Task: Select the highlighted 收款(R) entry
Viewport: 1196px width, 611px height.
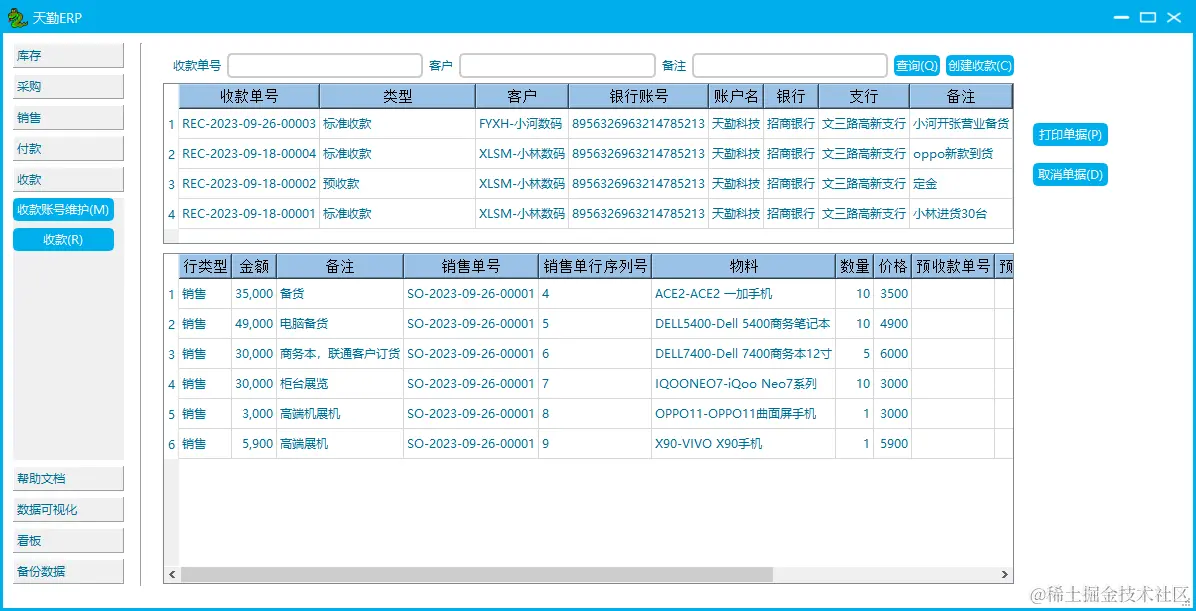Action: click(x=63, y=239)
